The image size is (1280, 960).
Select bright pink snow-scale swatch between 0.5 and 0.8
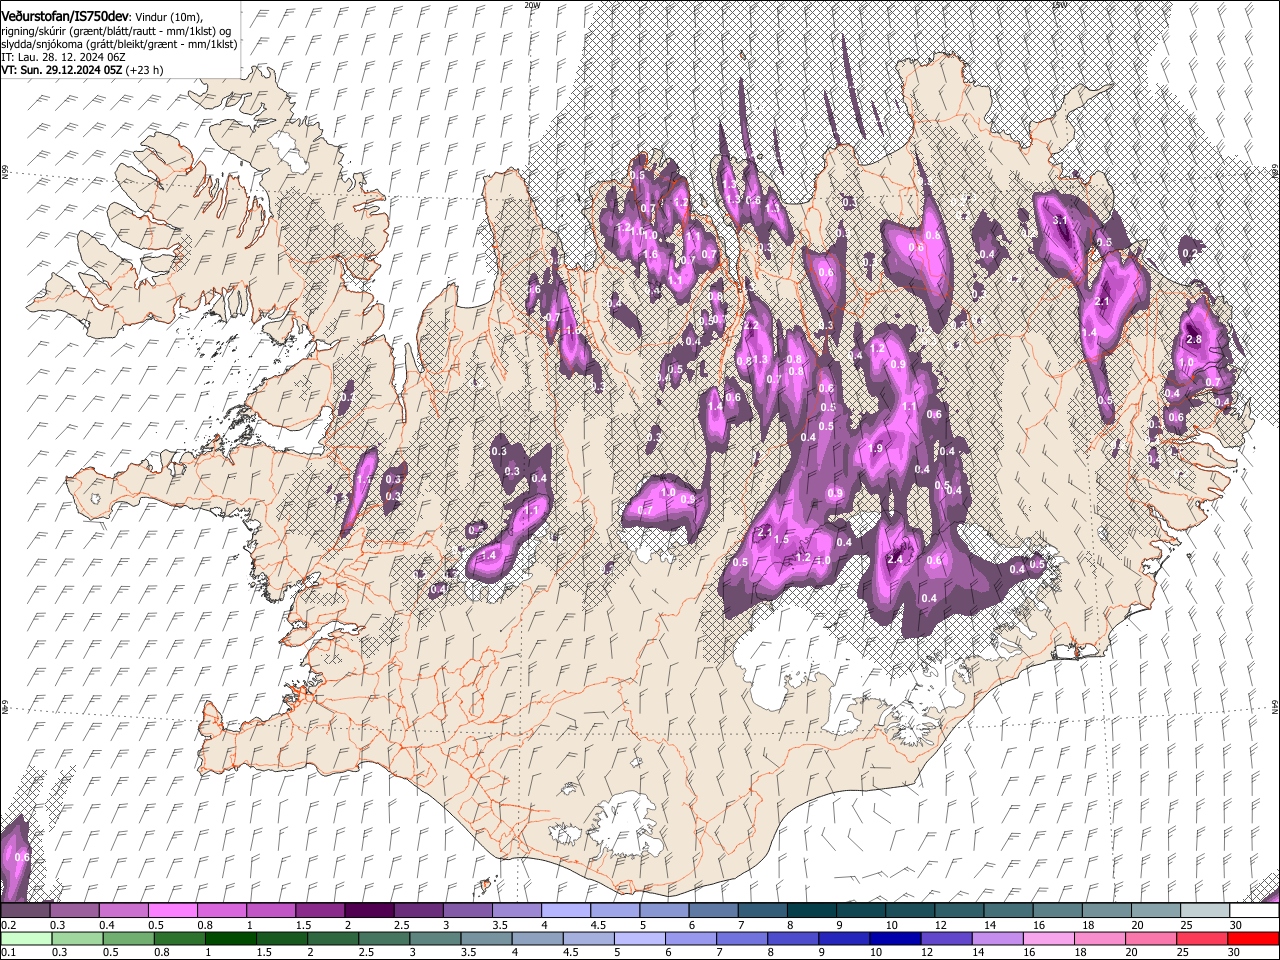coord(172,910)
